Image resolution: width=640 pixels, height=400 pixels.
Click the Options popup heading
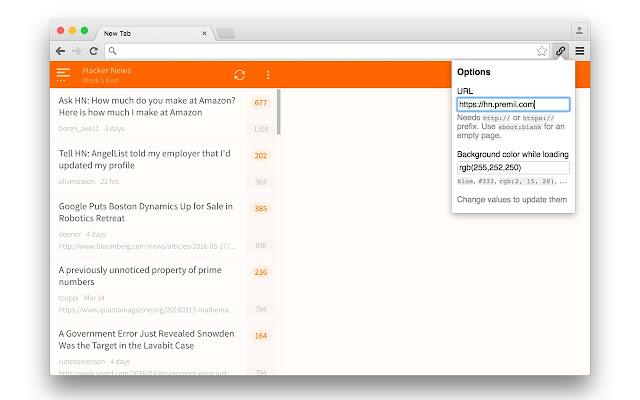tap(473, 72)
